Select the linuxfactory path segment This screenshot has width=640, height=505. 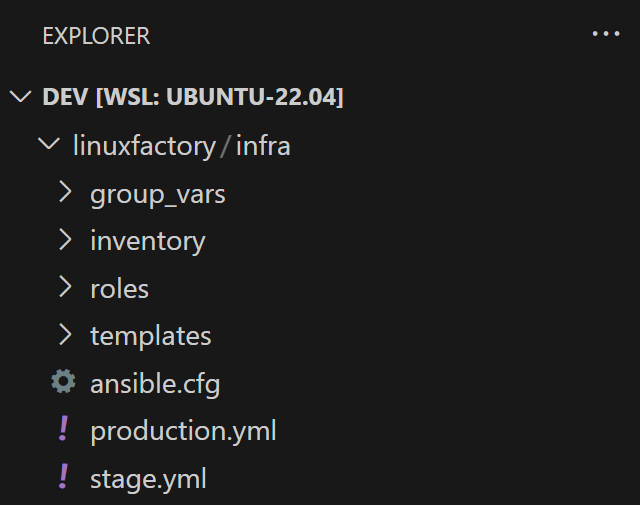pyautogui.click(x=144, y=146)
